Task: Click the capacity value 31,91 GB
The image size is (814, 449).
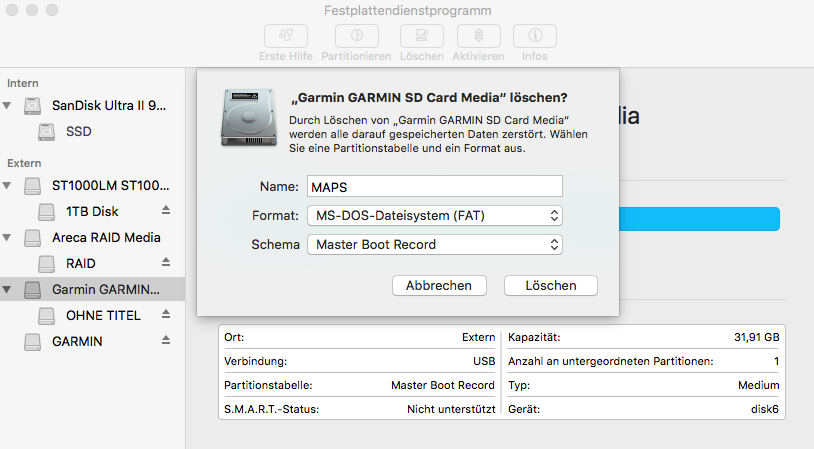Action: (757, 337)
